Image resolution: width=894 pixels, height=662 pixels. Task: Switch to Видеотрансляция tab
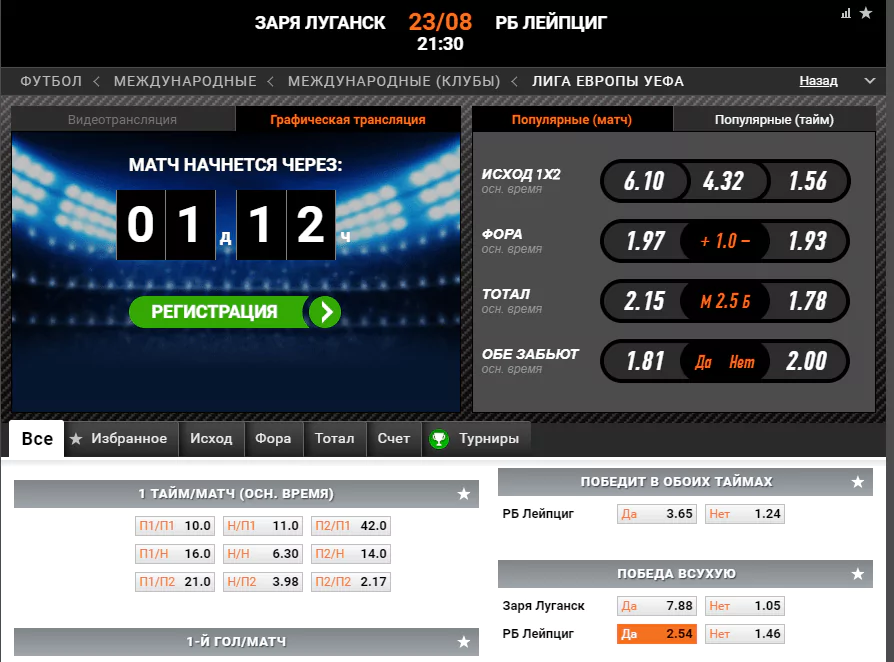(x=123, y=120)
